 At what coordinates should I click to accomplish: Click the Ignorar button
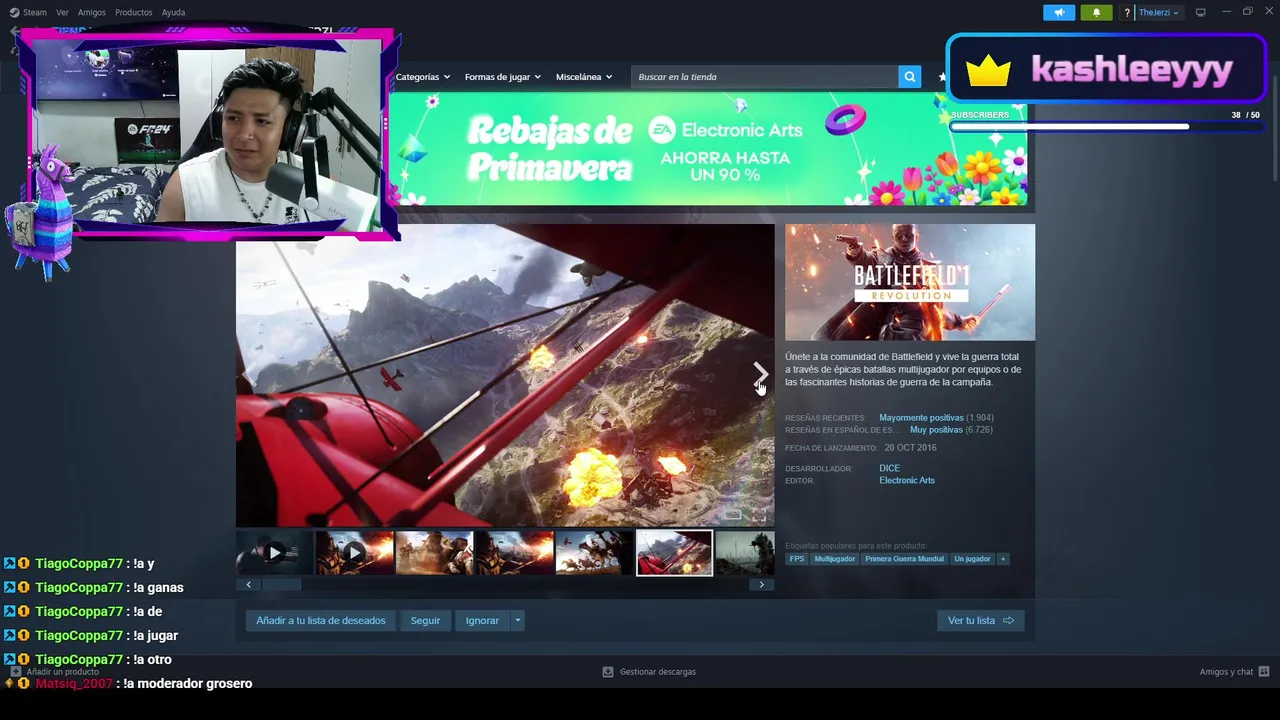(x=482, y=621)
